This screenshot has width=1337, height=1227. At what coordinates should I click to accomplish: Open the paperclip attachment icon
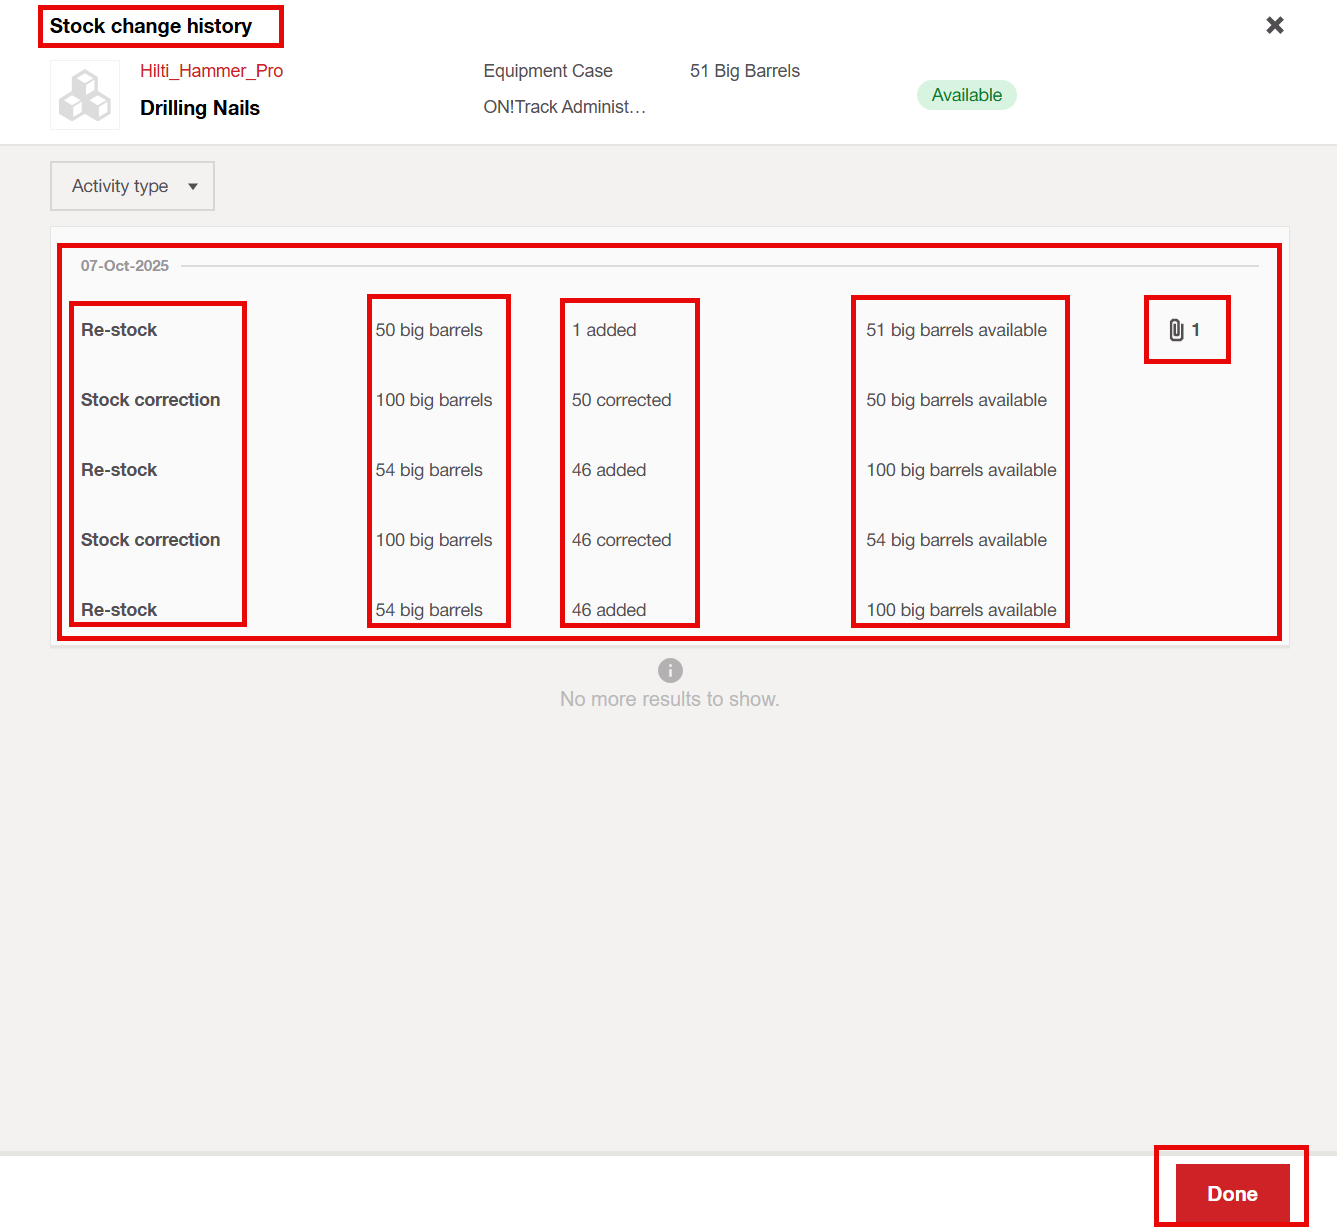click(1177, 330)
